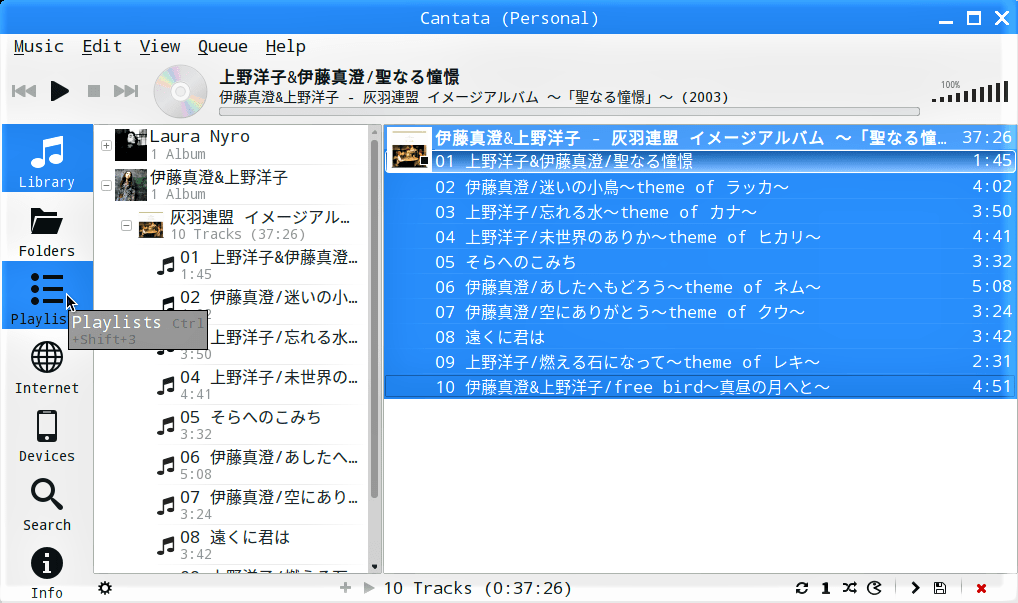This screenshot has height=603, width=1018.
Task: Skip to next track button
Action: click(x=126, y=91)
